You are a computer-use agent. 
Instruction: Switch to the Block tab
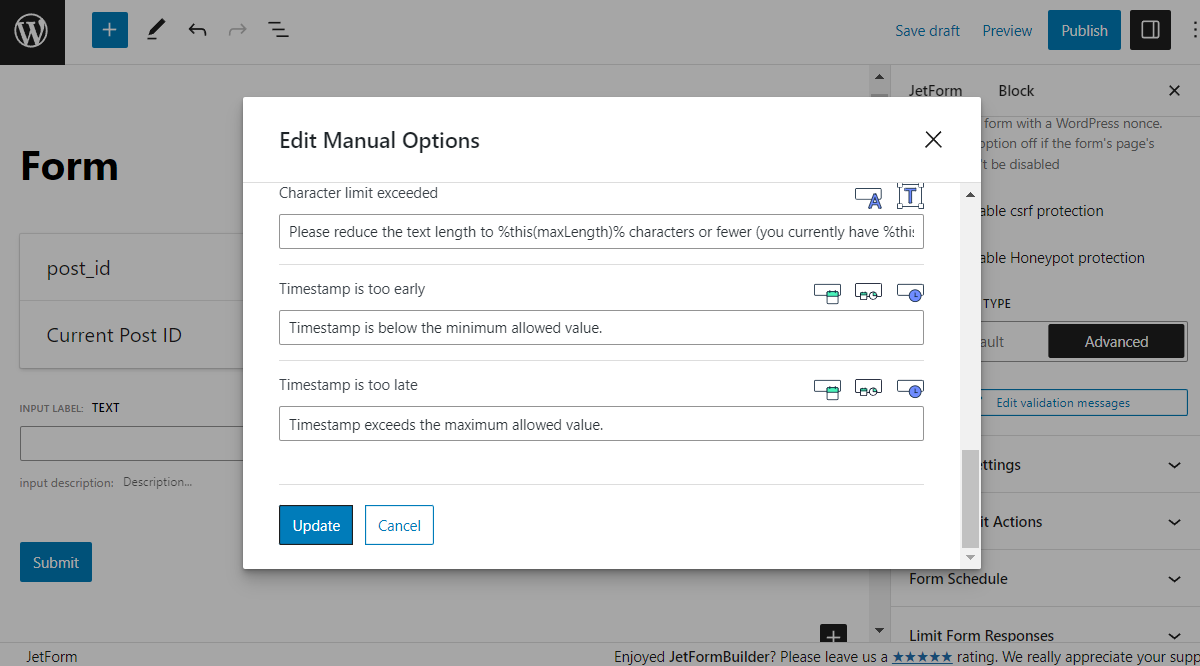coord(1016,90)
